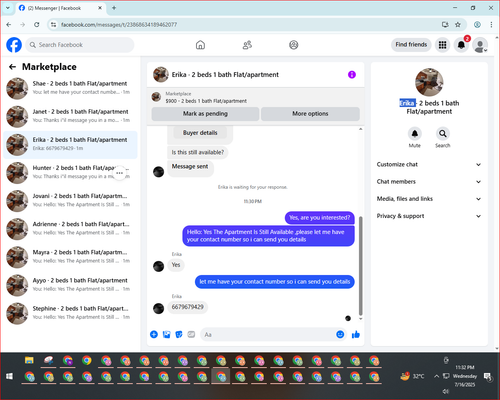This screenshot has width=500, height=400.
Task: Open Janet's apartment conversation
Action: (x=70, y=117)
